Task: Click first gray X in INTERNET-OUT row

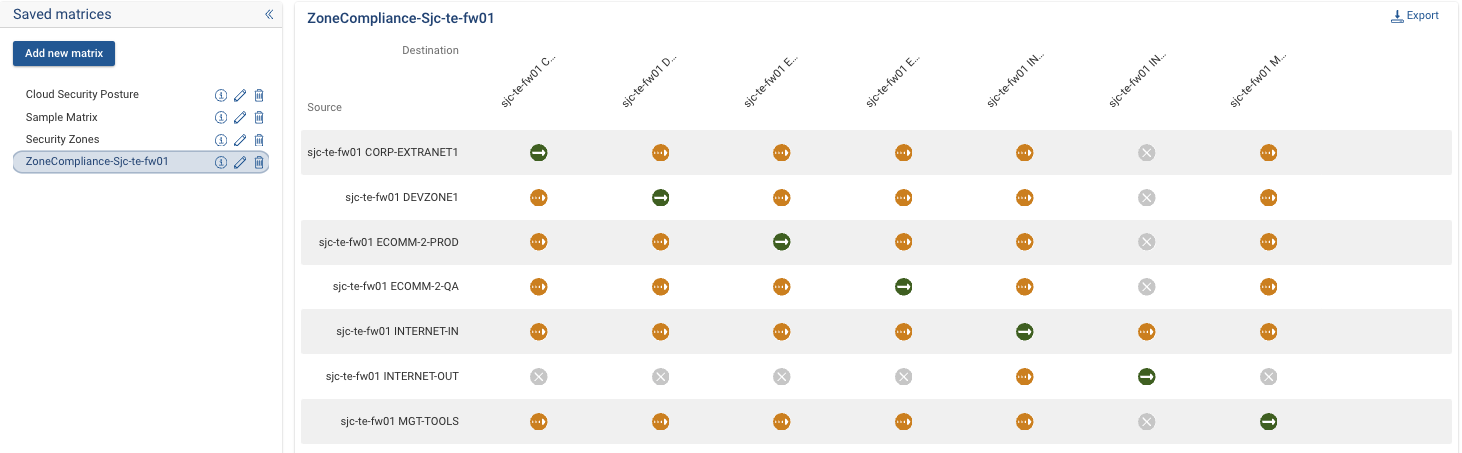Action: (x=539, y=377)
